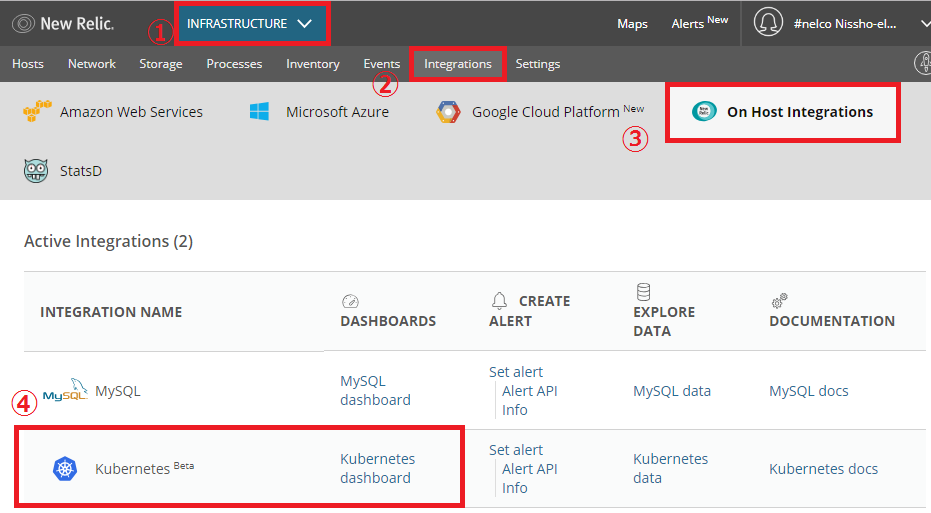Switch to the Processes tab

(234, 64)
